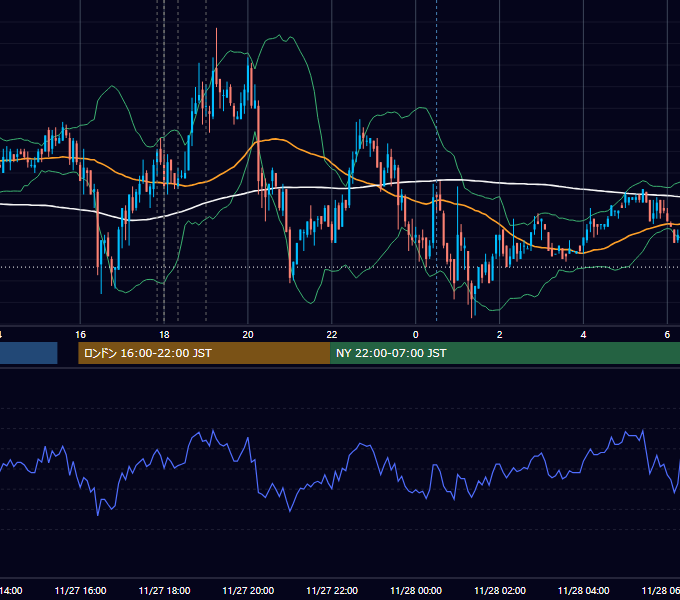Click the 11/27 16:00 time axis label

[80, 590]
